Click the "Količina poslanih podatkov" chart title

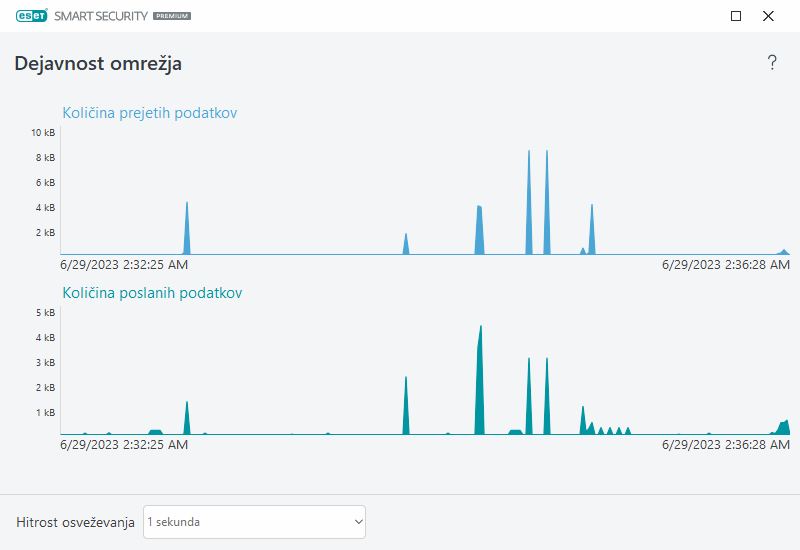click(152, 293)
